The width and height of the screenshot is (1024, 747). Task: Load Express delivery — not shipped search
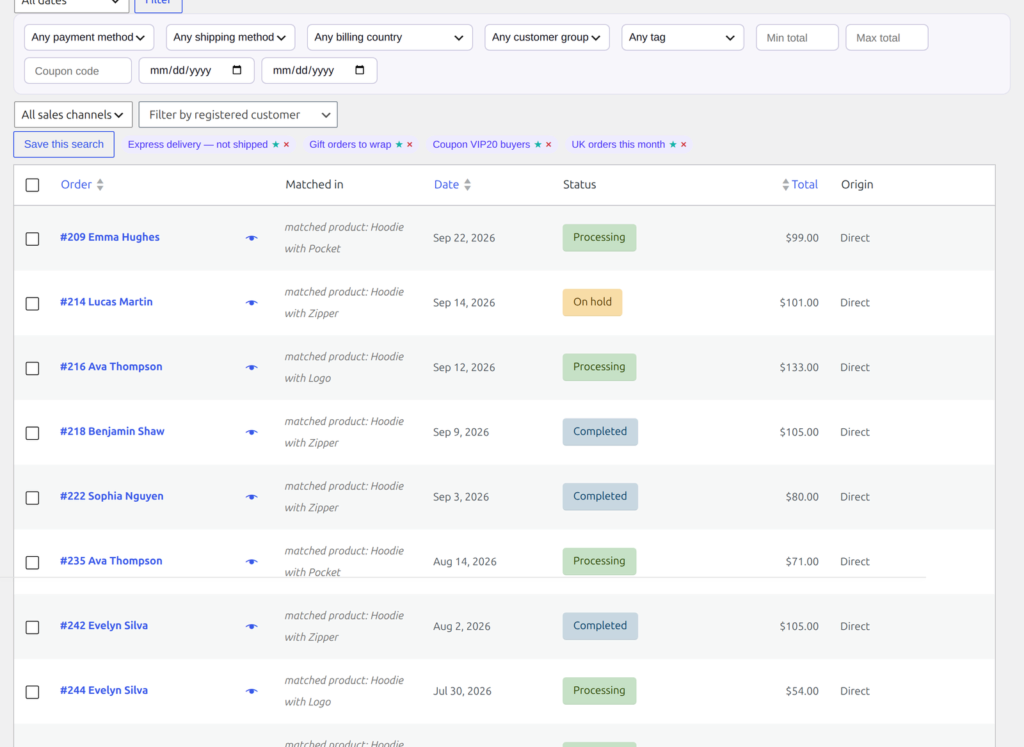click(x=198, y=144)
